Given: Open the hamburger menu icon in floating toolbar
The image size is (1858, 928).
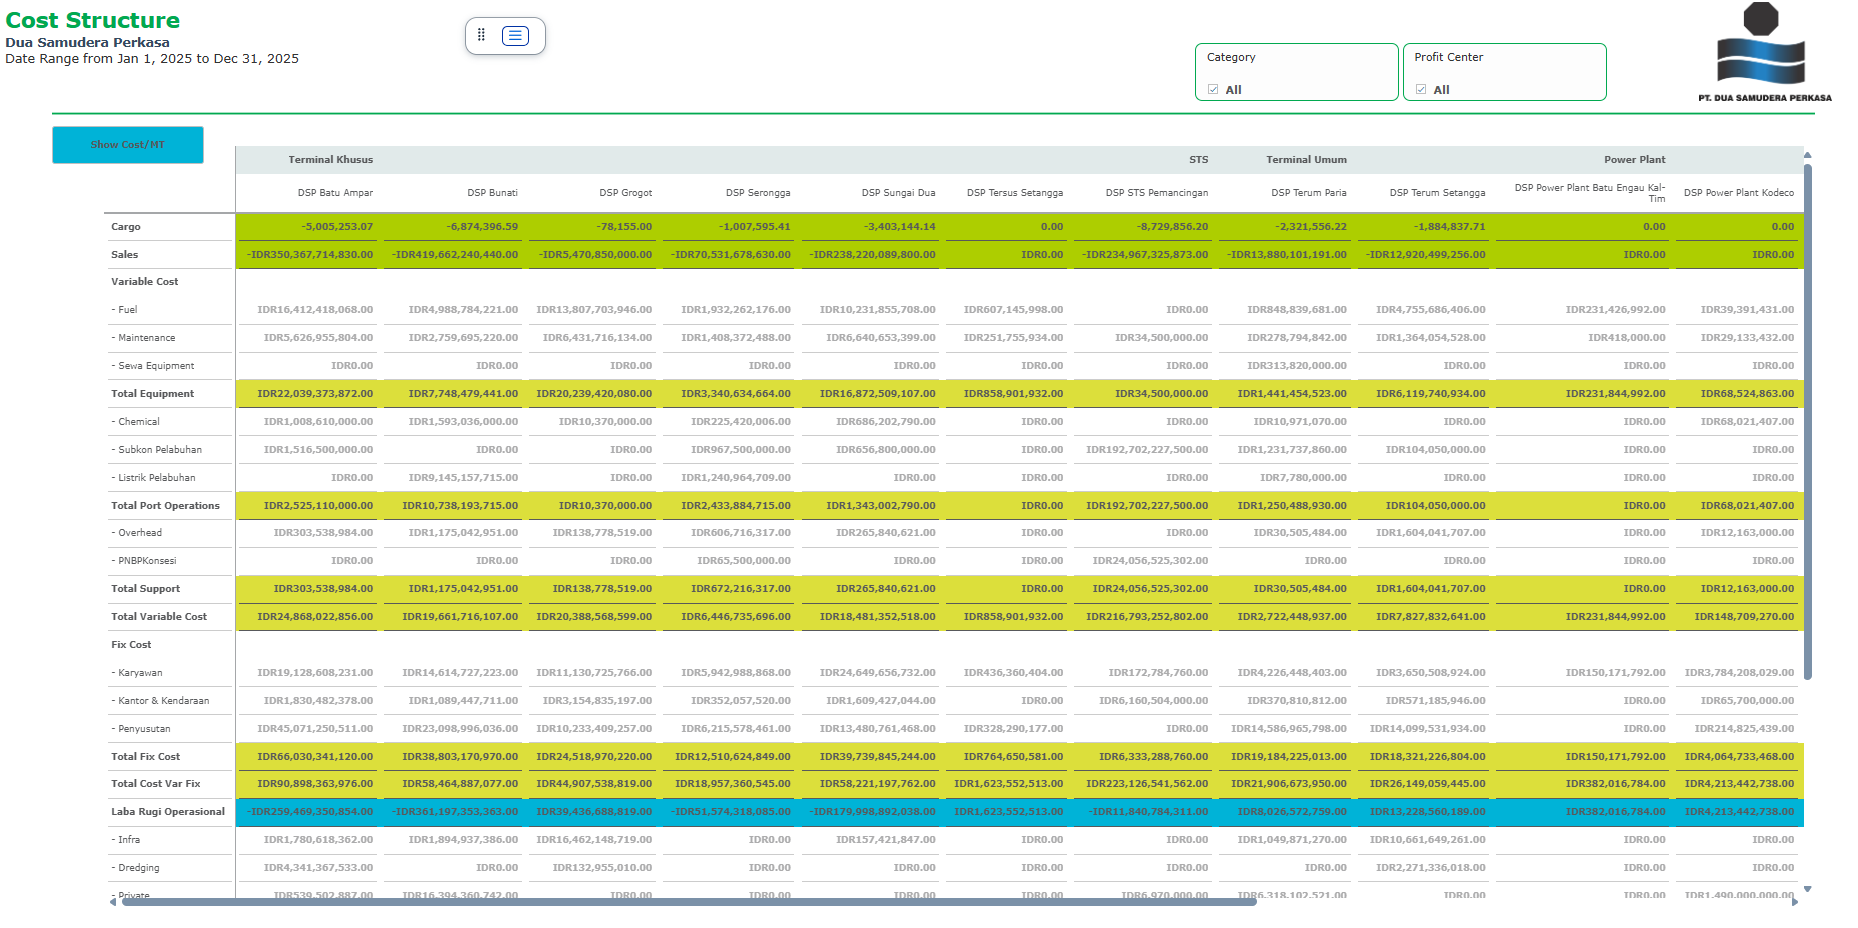Looking at the screenshot, I should (x=515, y=36).
